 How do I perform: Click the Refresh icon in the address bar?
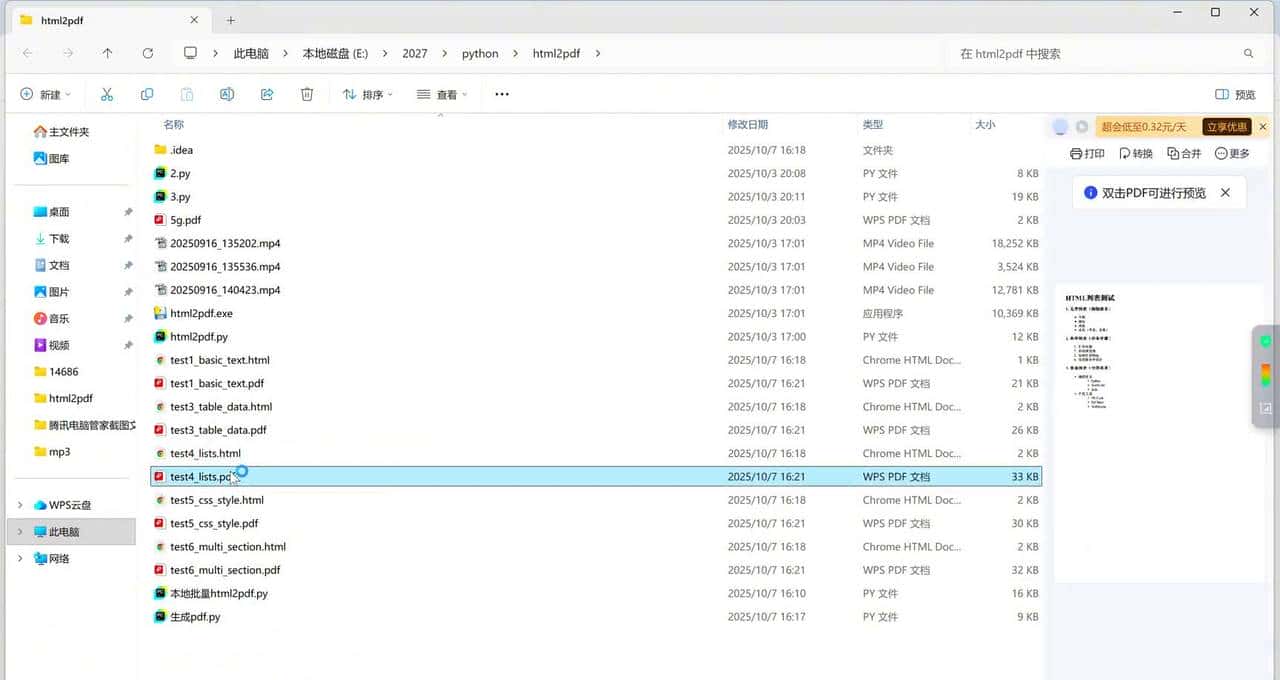(148, 53)
